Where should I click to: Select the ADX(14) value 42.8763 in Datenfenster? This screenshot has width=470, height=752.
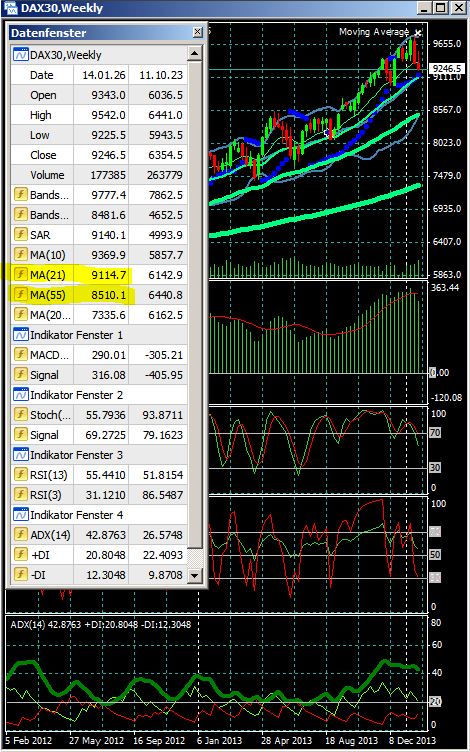click(106, 535)
